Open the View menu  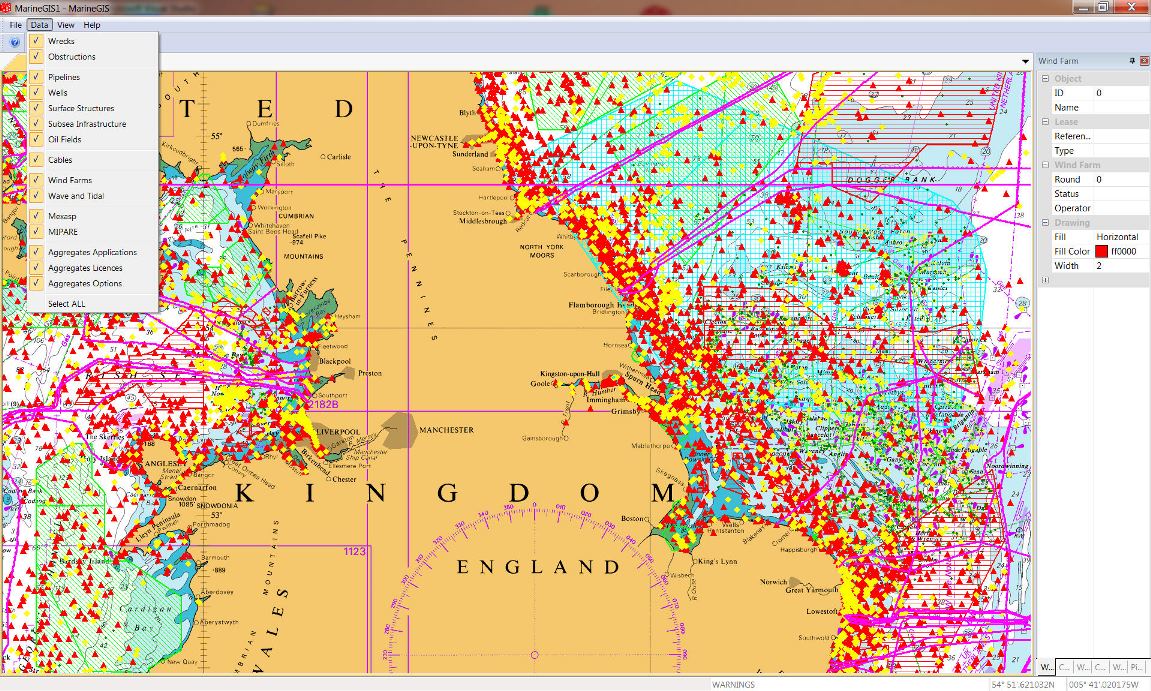point(65,25)
